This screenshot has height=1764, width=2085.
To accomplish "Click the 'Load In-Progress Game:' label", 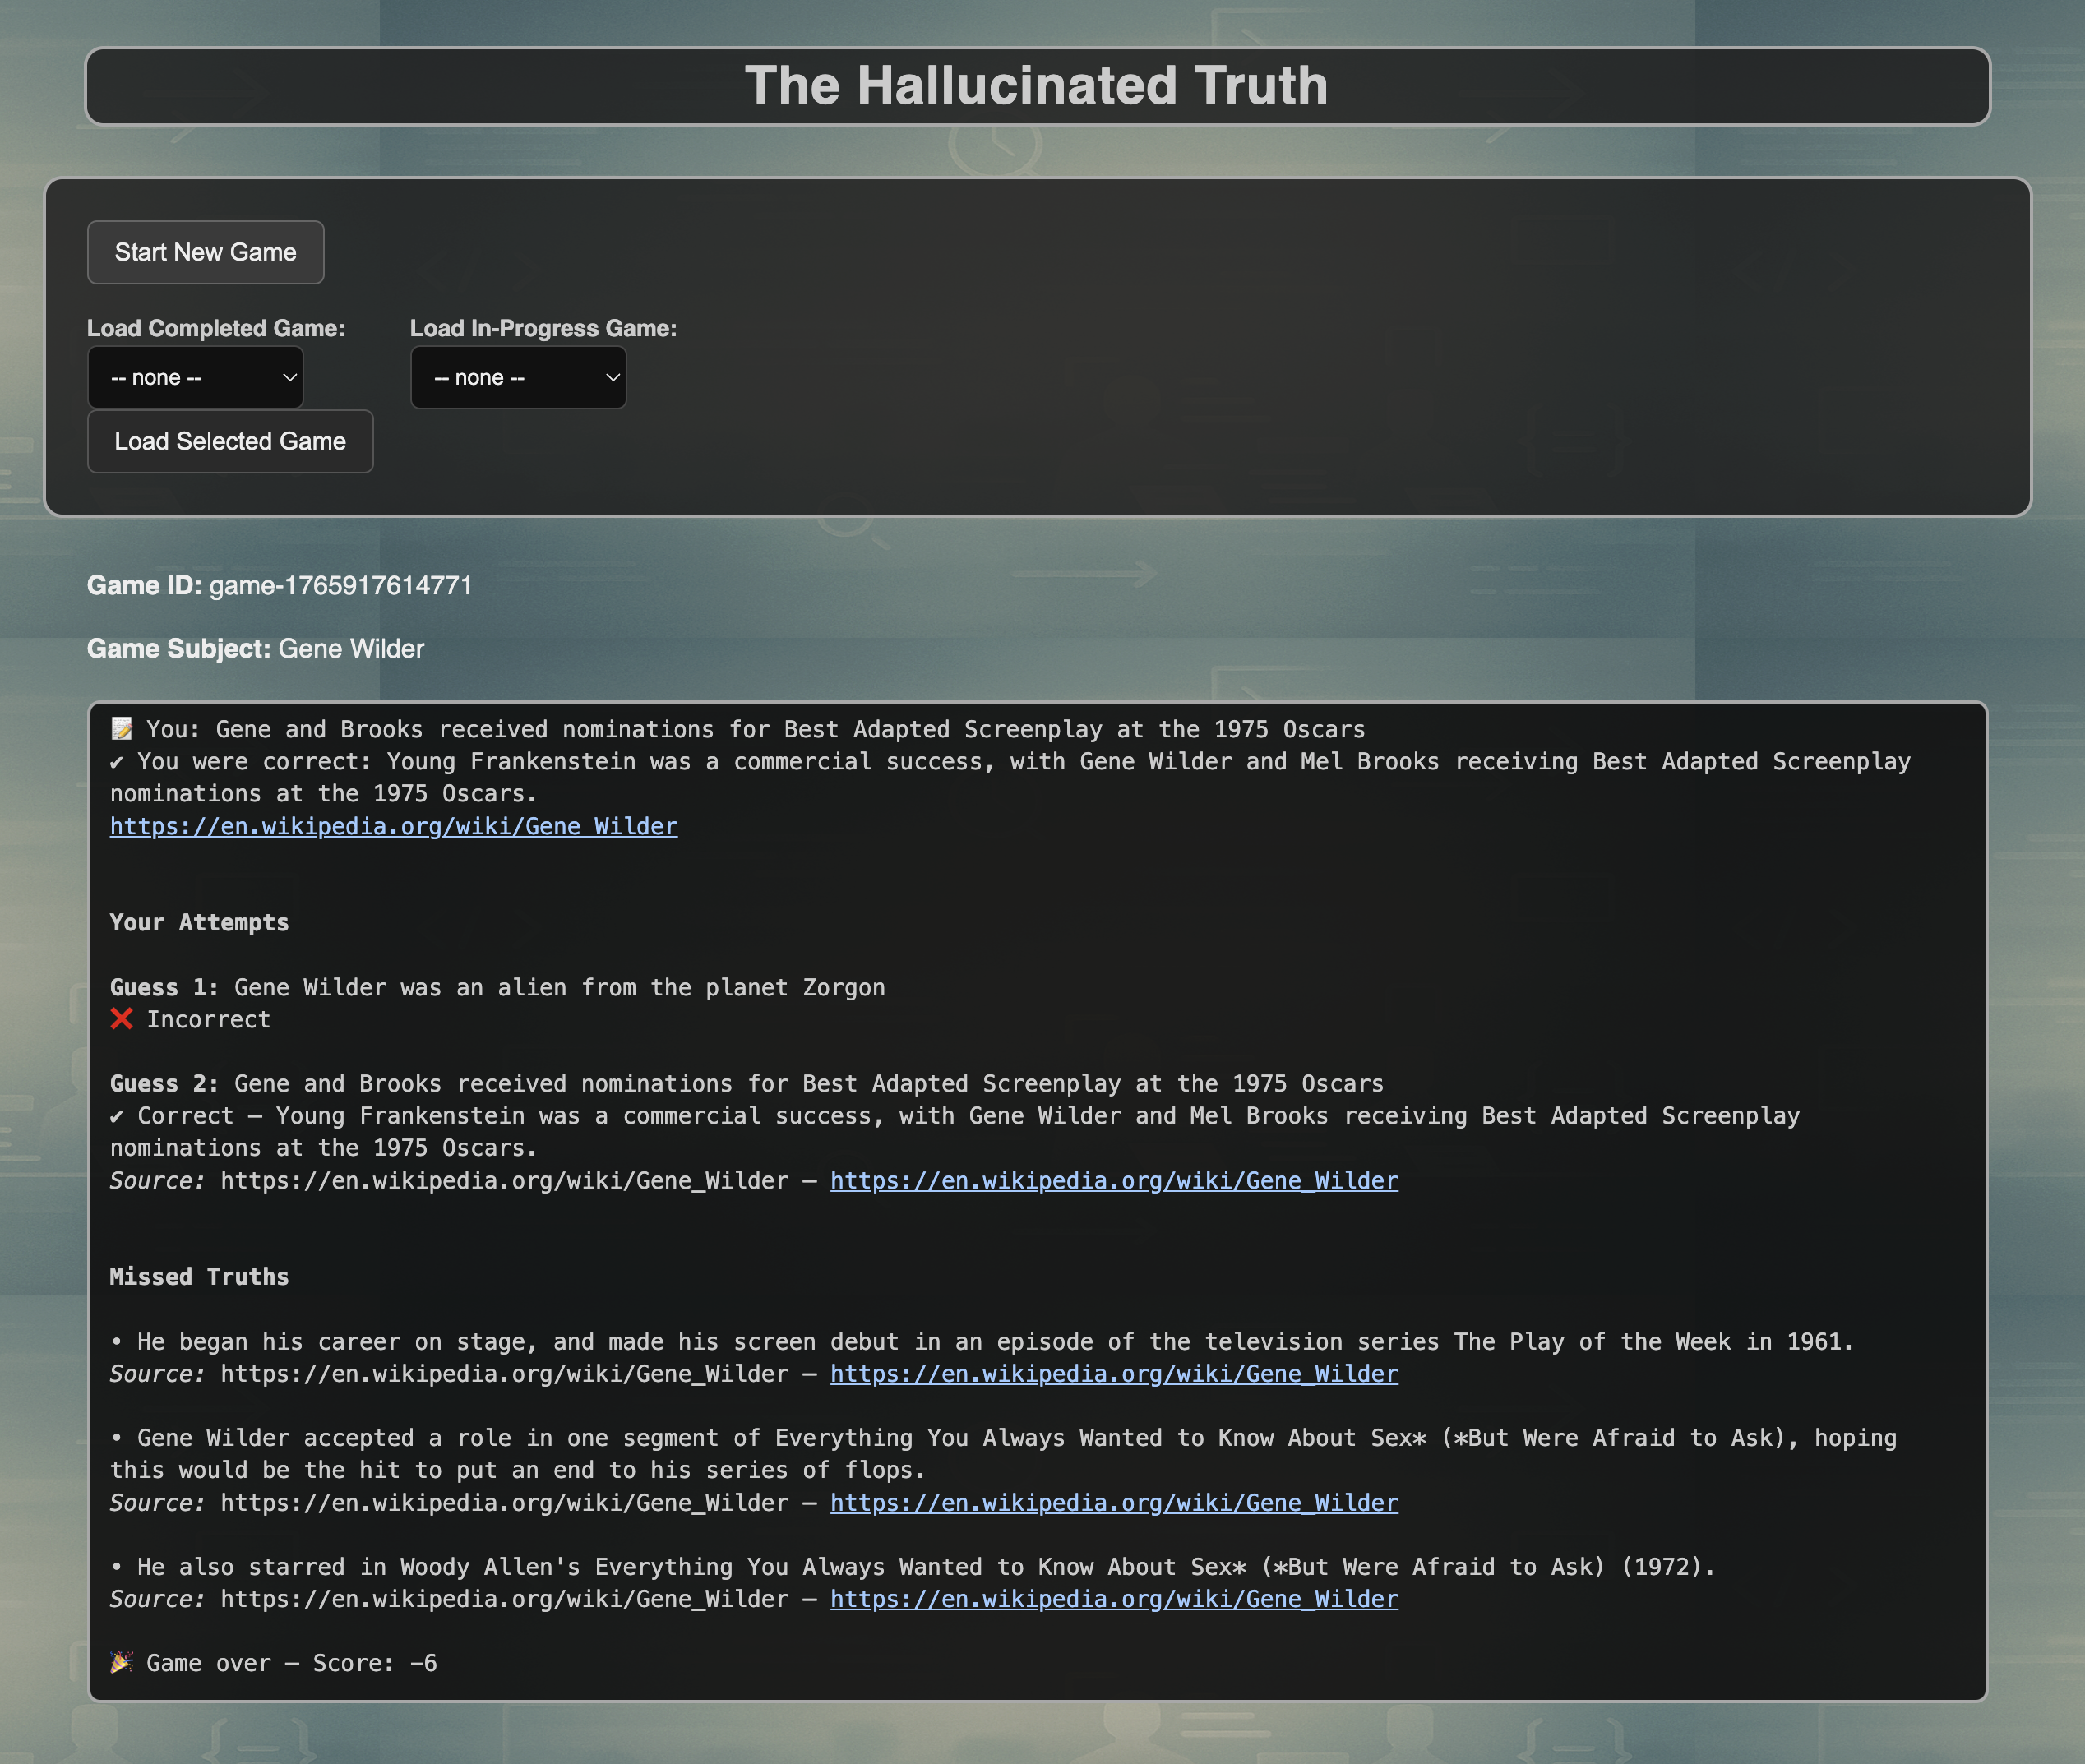I will click(x=543, y=328).
